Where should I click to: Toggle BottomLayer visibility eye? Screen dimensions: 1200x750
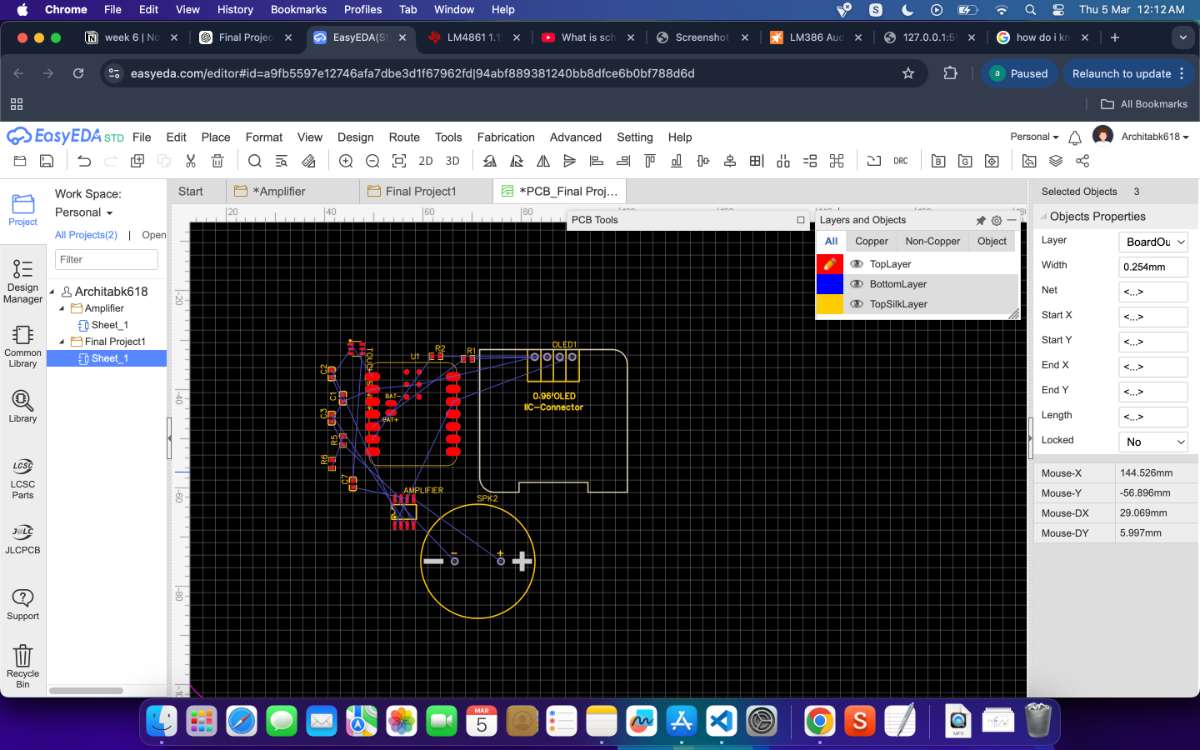pyautogui.click(x=856, y=284)
